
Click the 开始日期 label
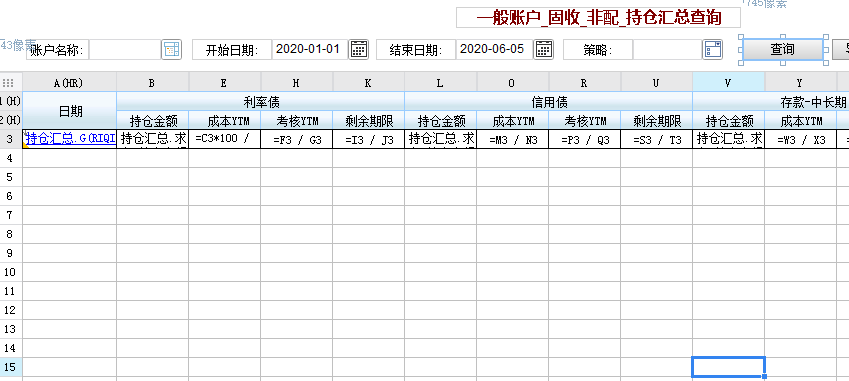point(232,50)
